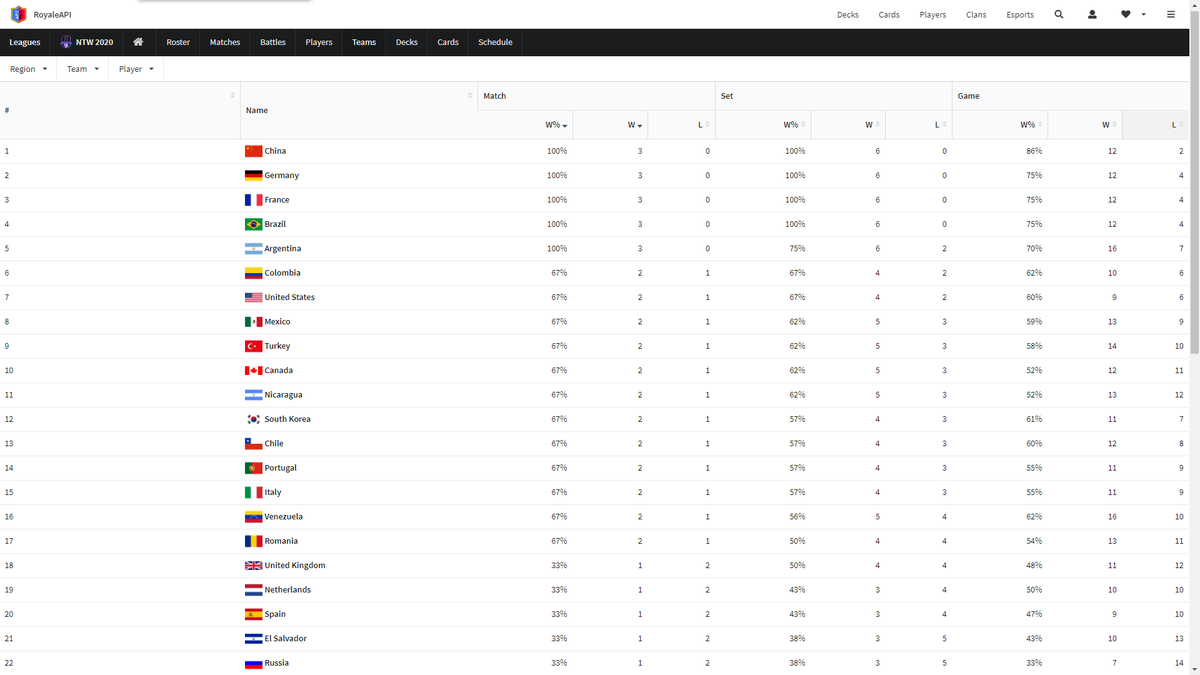Open the Leagues tab
The height and width of the screenshot is (675, 1200).
pyautogui.click(x=25, y=42)
